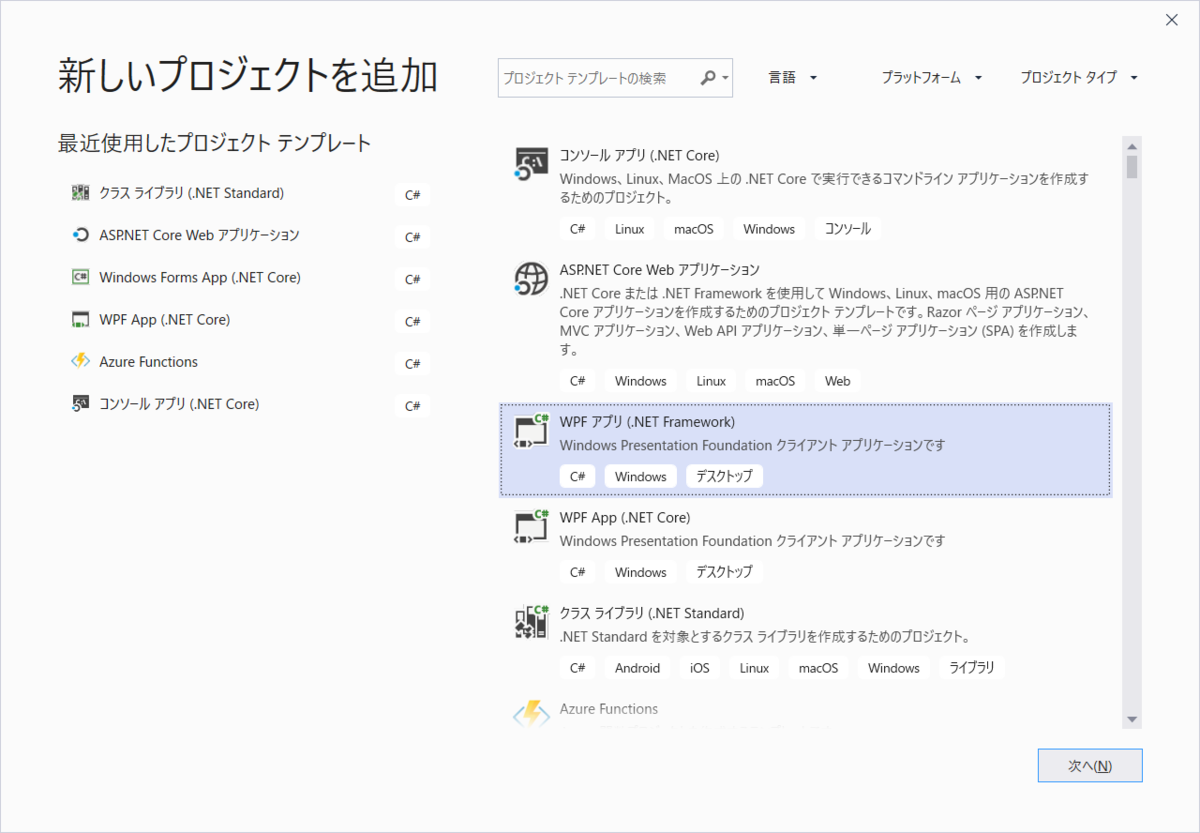Click the コンソール アプリ template icon in main list
The width and height of the screenshot is (1200, 833).
[531, 164]
